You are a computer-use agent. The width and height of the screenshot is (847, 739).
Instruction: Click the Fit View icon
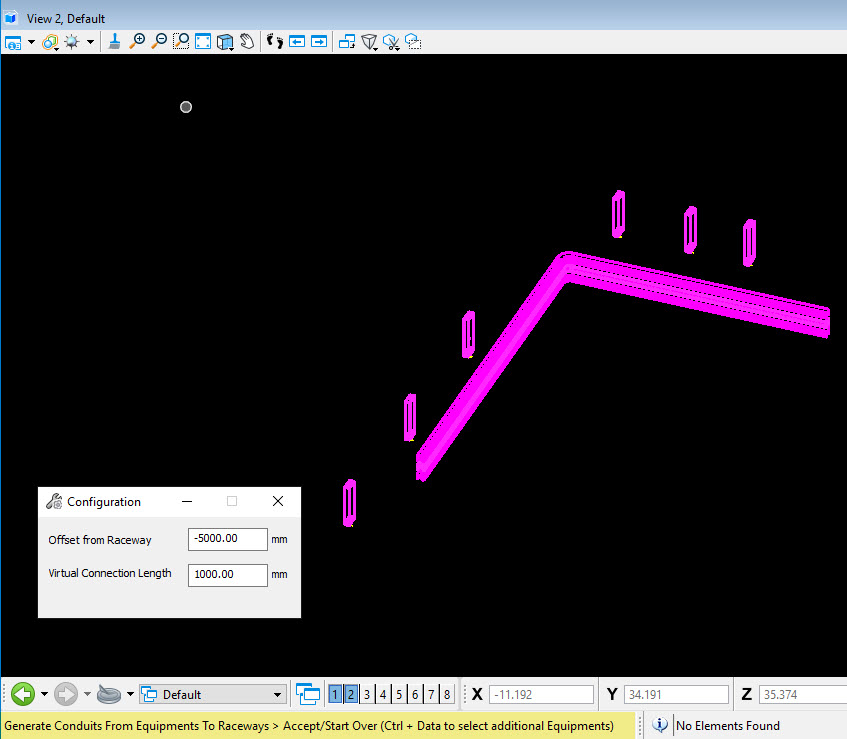(x=202, y=41)
